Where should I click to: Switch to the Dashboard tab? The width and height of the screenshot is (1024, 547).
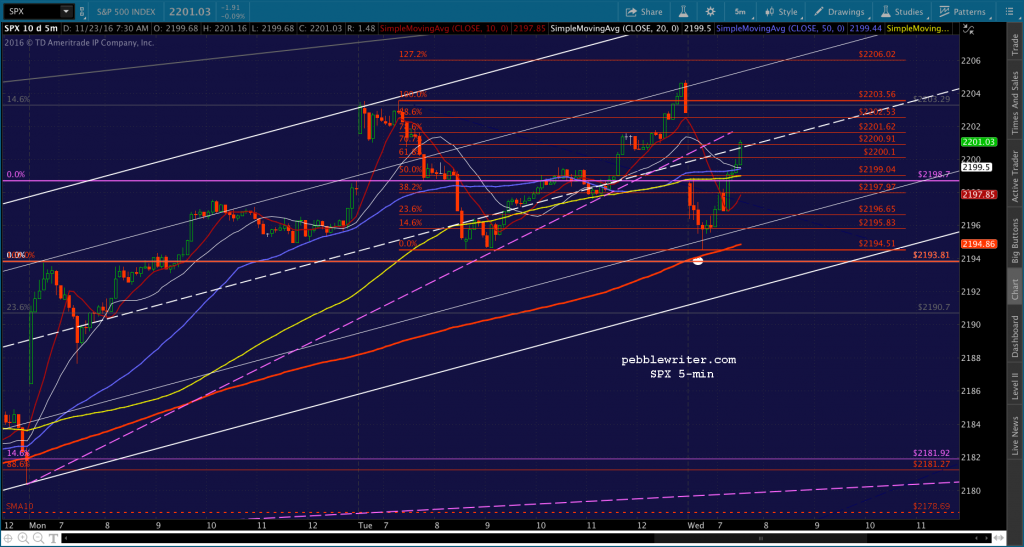[x=1016, y=336]
